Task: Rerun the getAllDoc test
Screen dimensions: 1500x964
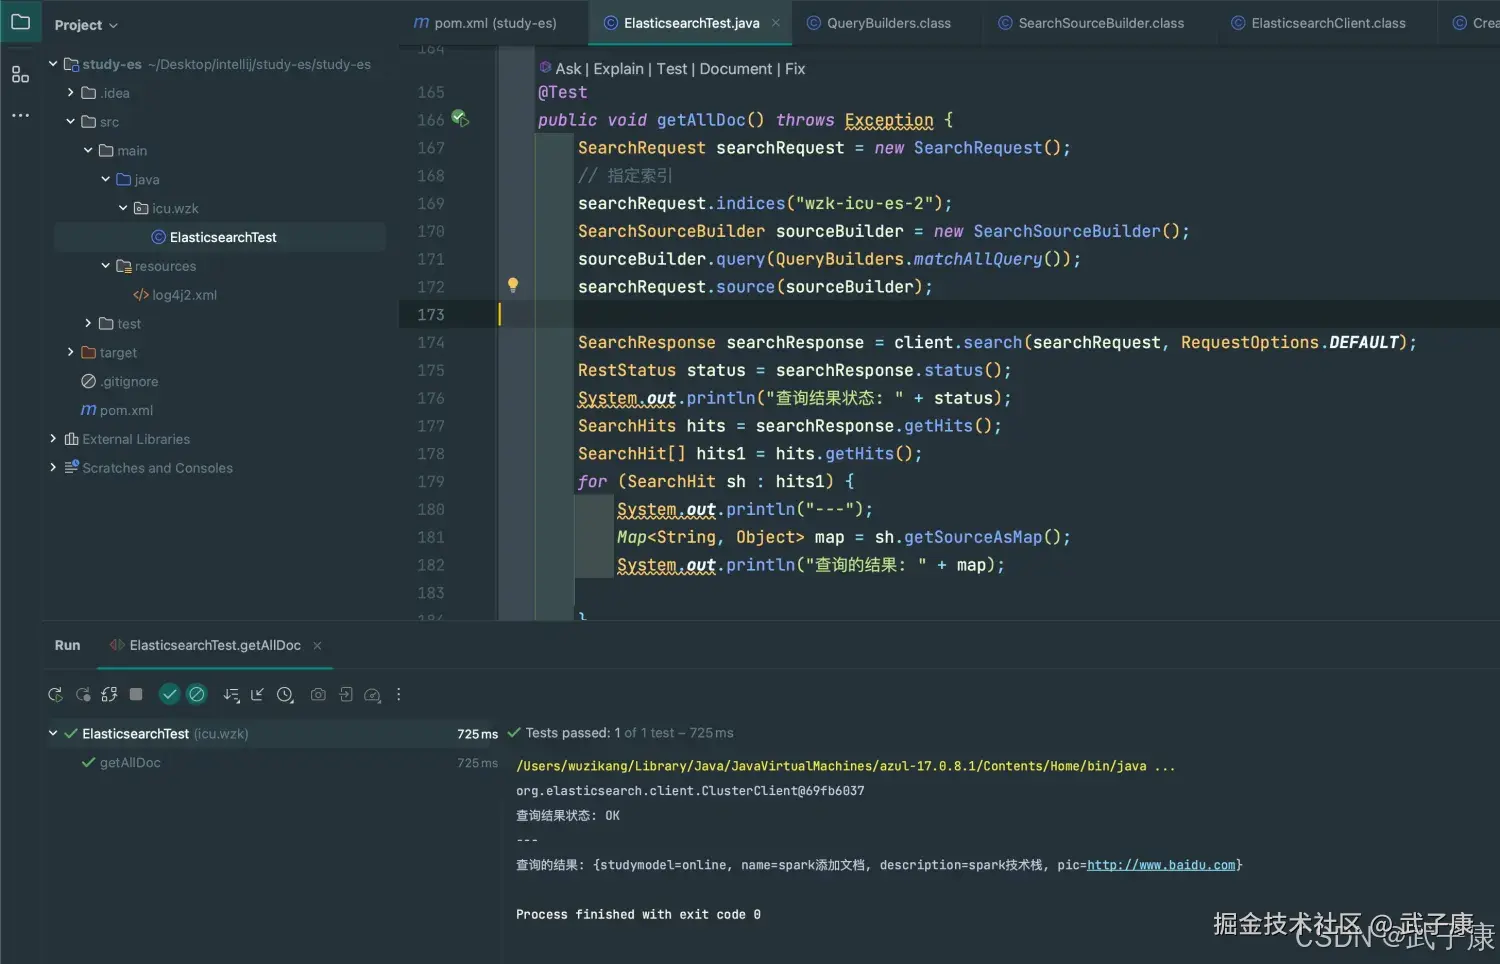Action: [x=55, y=694]
